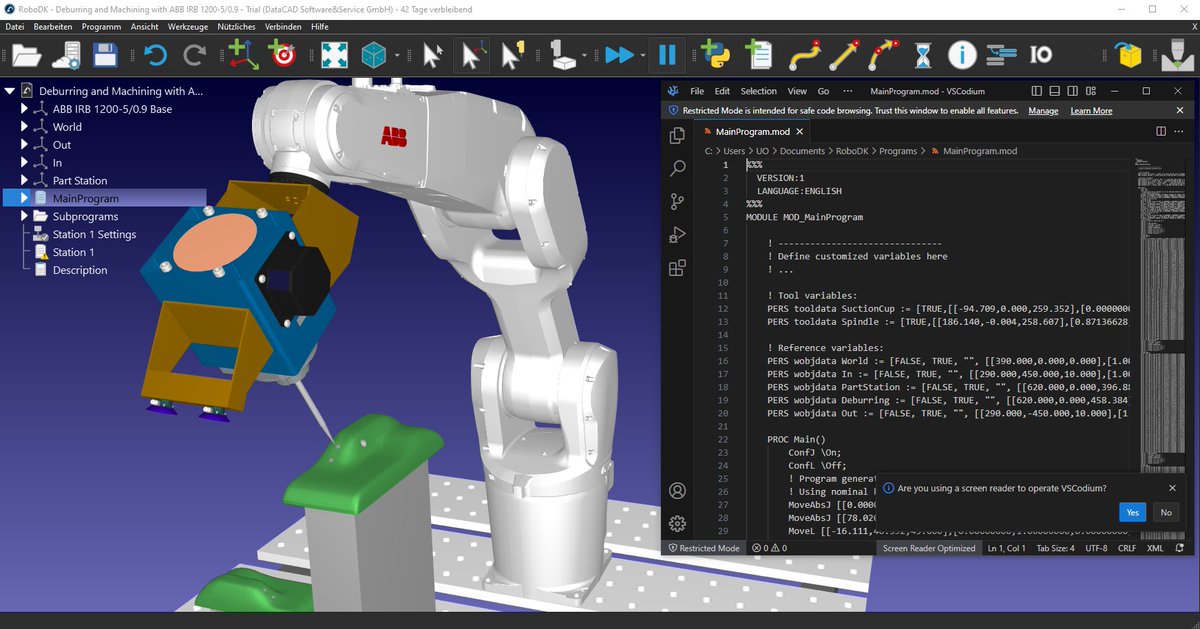Click the Extensions icon in VSCodium
Viewport: 1200px width, 629px height.
pos(678,268)
